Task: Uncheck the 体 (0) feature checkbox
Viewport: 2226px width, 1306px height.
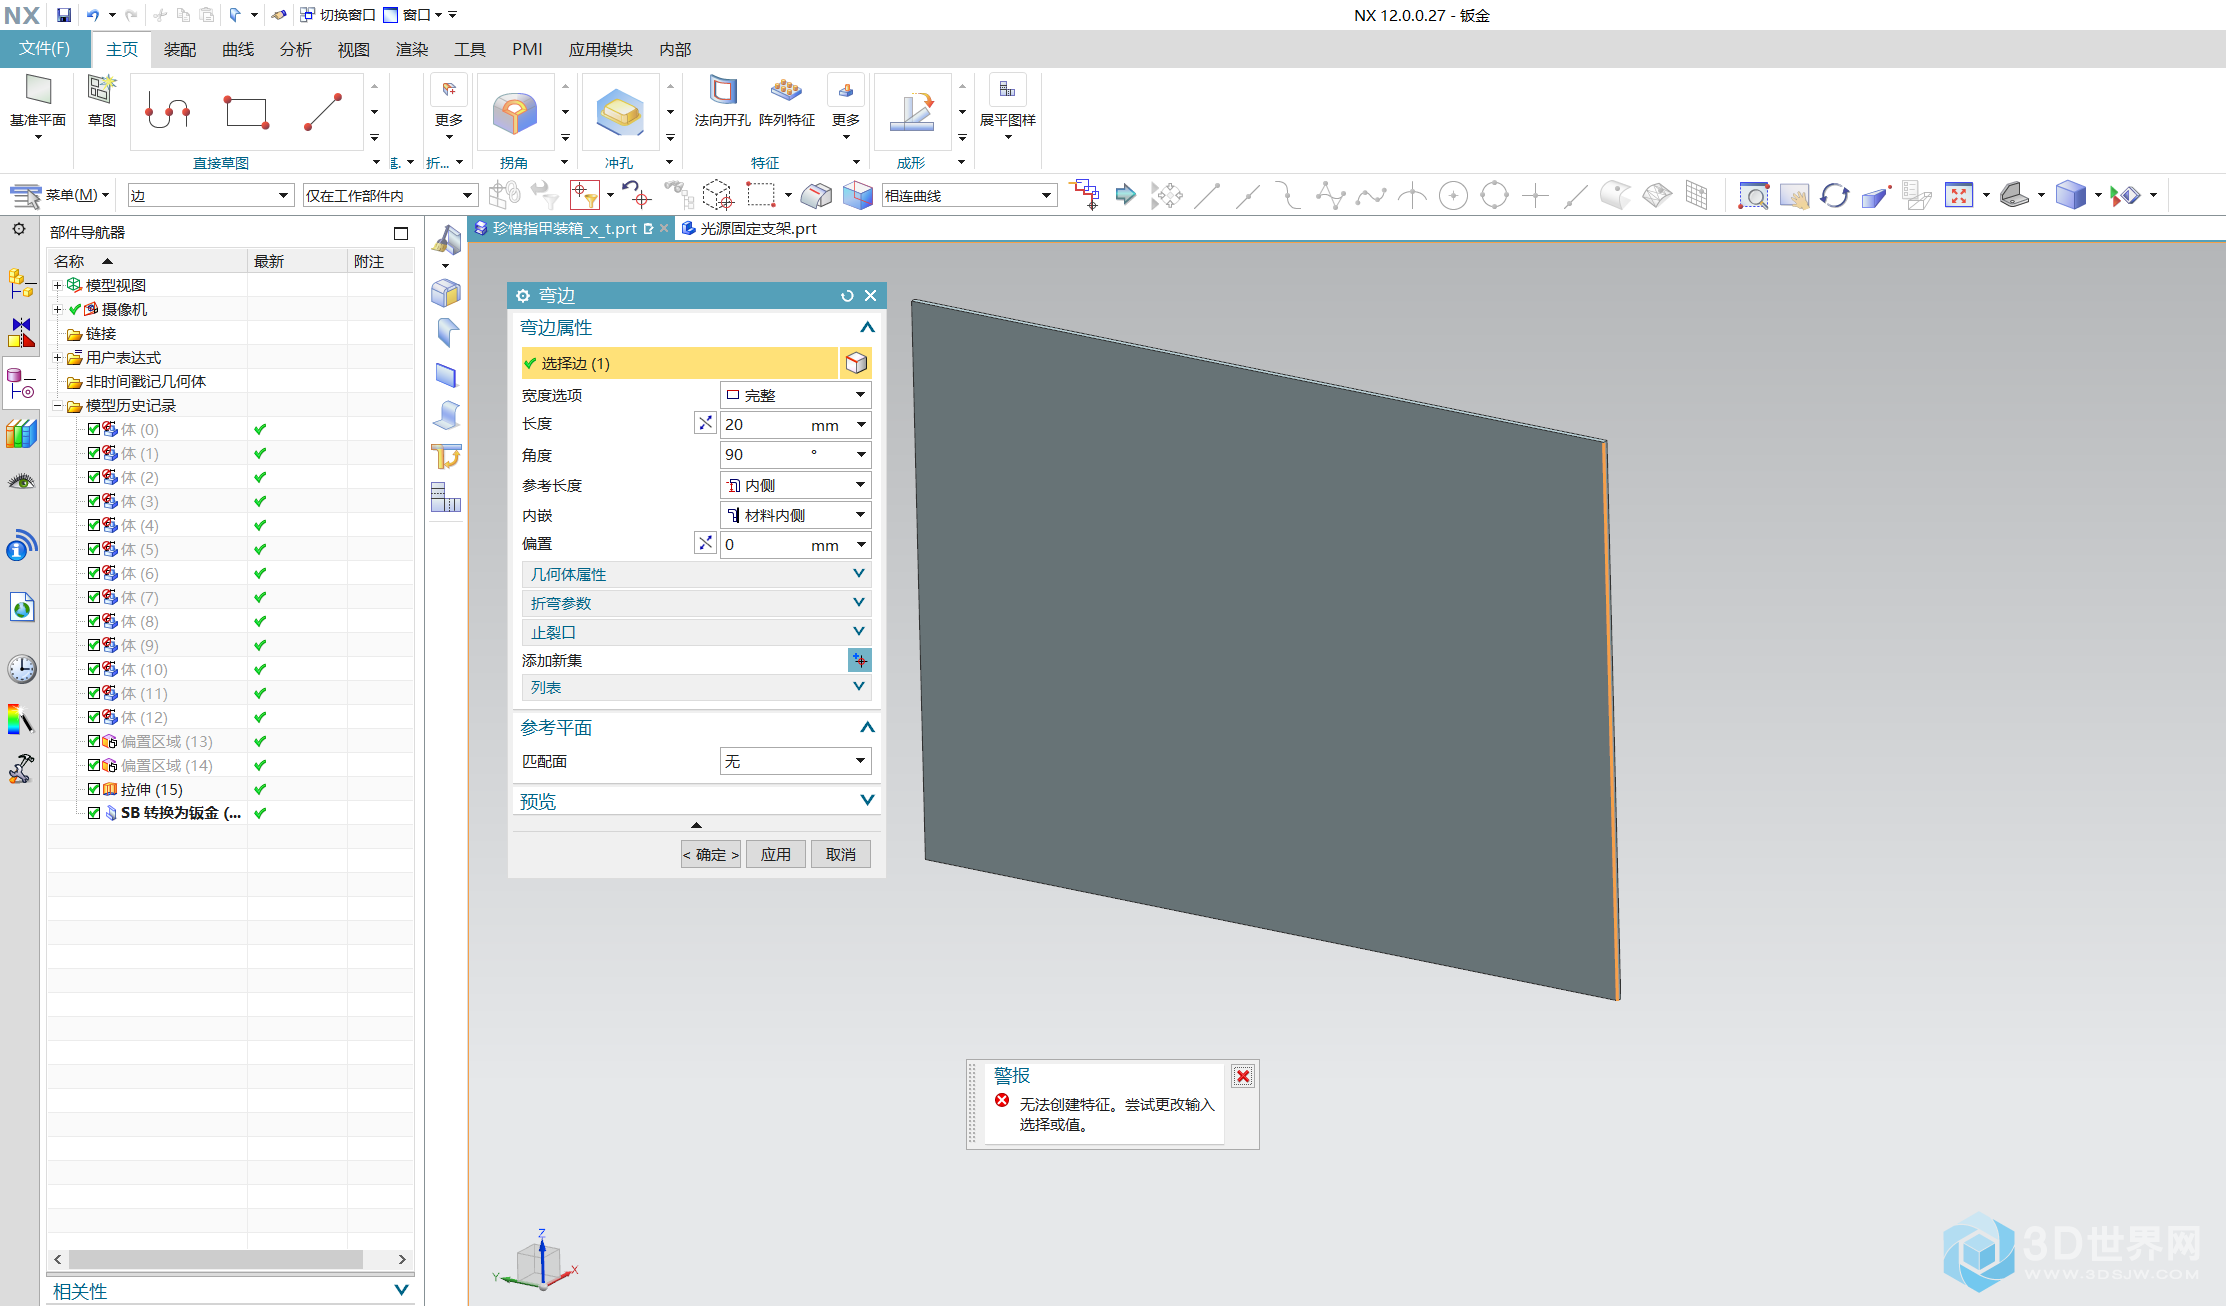Action: (x=94, y=429)
